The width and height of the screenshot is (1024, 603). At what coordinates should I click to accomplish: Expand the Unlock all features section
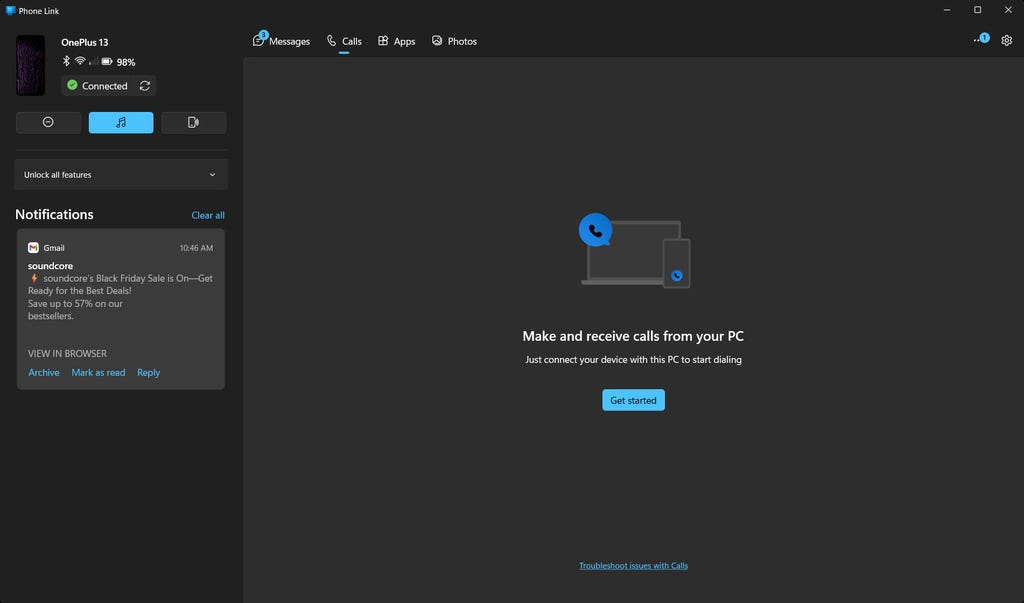point(121,174)
